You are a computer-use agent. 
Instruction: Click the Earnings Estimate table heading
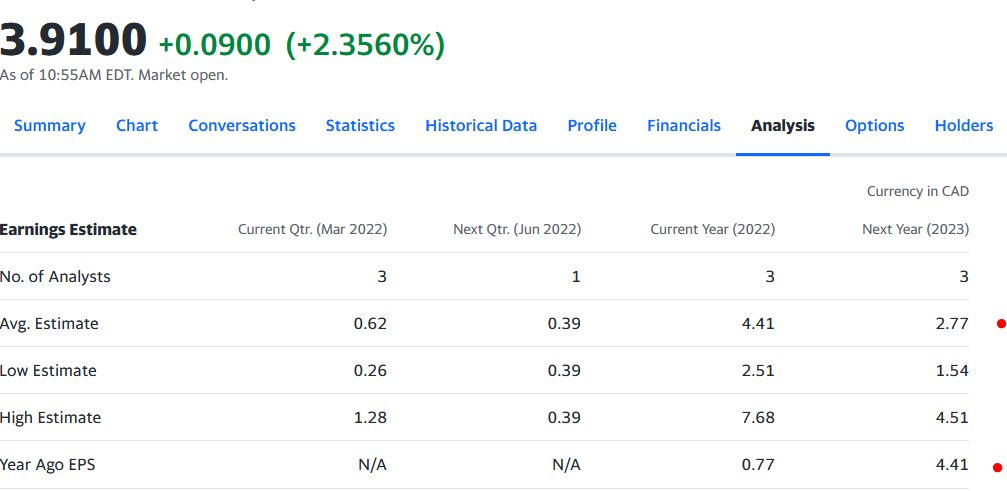click(68, 230)
